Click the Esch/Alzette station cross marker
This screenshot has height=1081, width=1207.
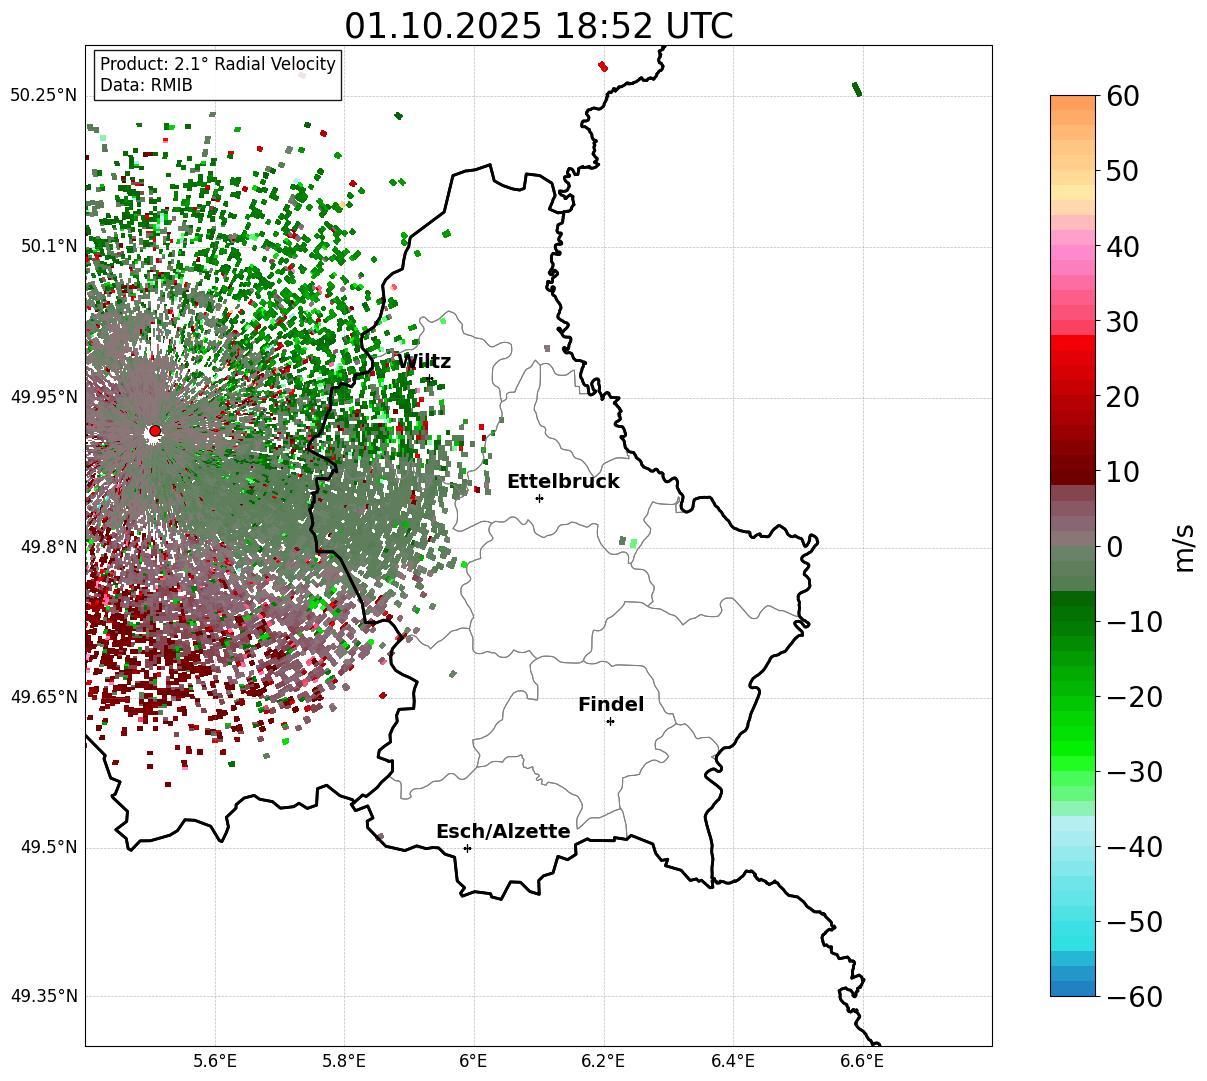pyautogui.click(x=467, y=848)
